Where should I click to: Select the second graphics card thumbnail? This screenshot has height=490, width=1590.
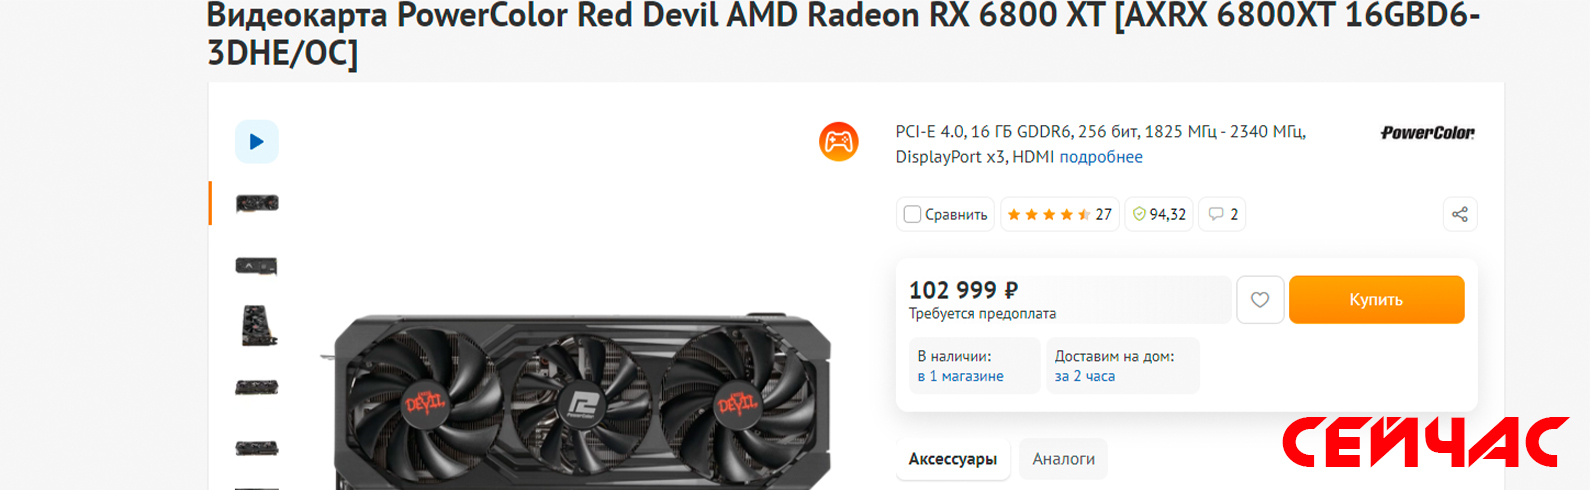257,266
